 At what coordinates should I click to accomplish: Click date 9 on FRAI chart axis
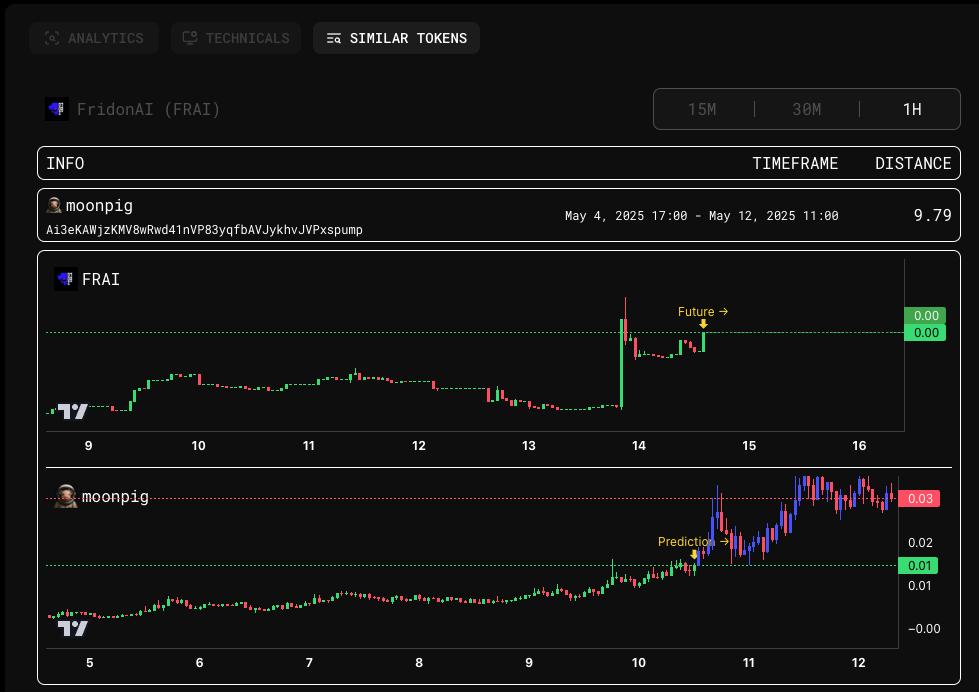[x=89, y=446]
